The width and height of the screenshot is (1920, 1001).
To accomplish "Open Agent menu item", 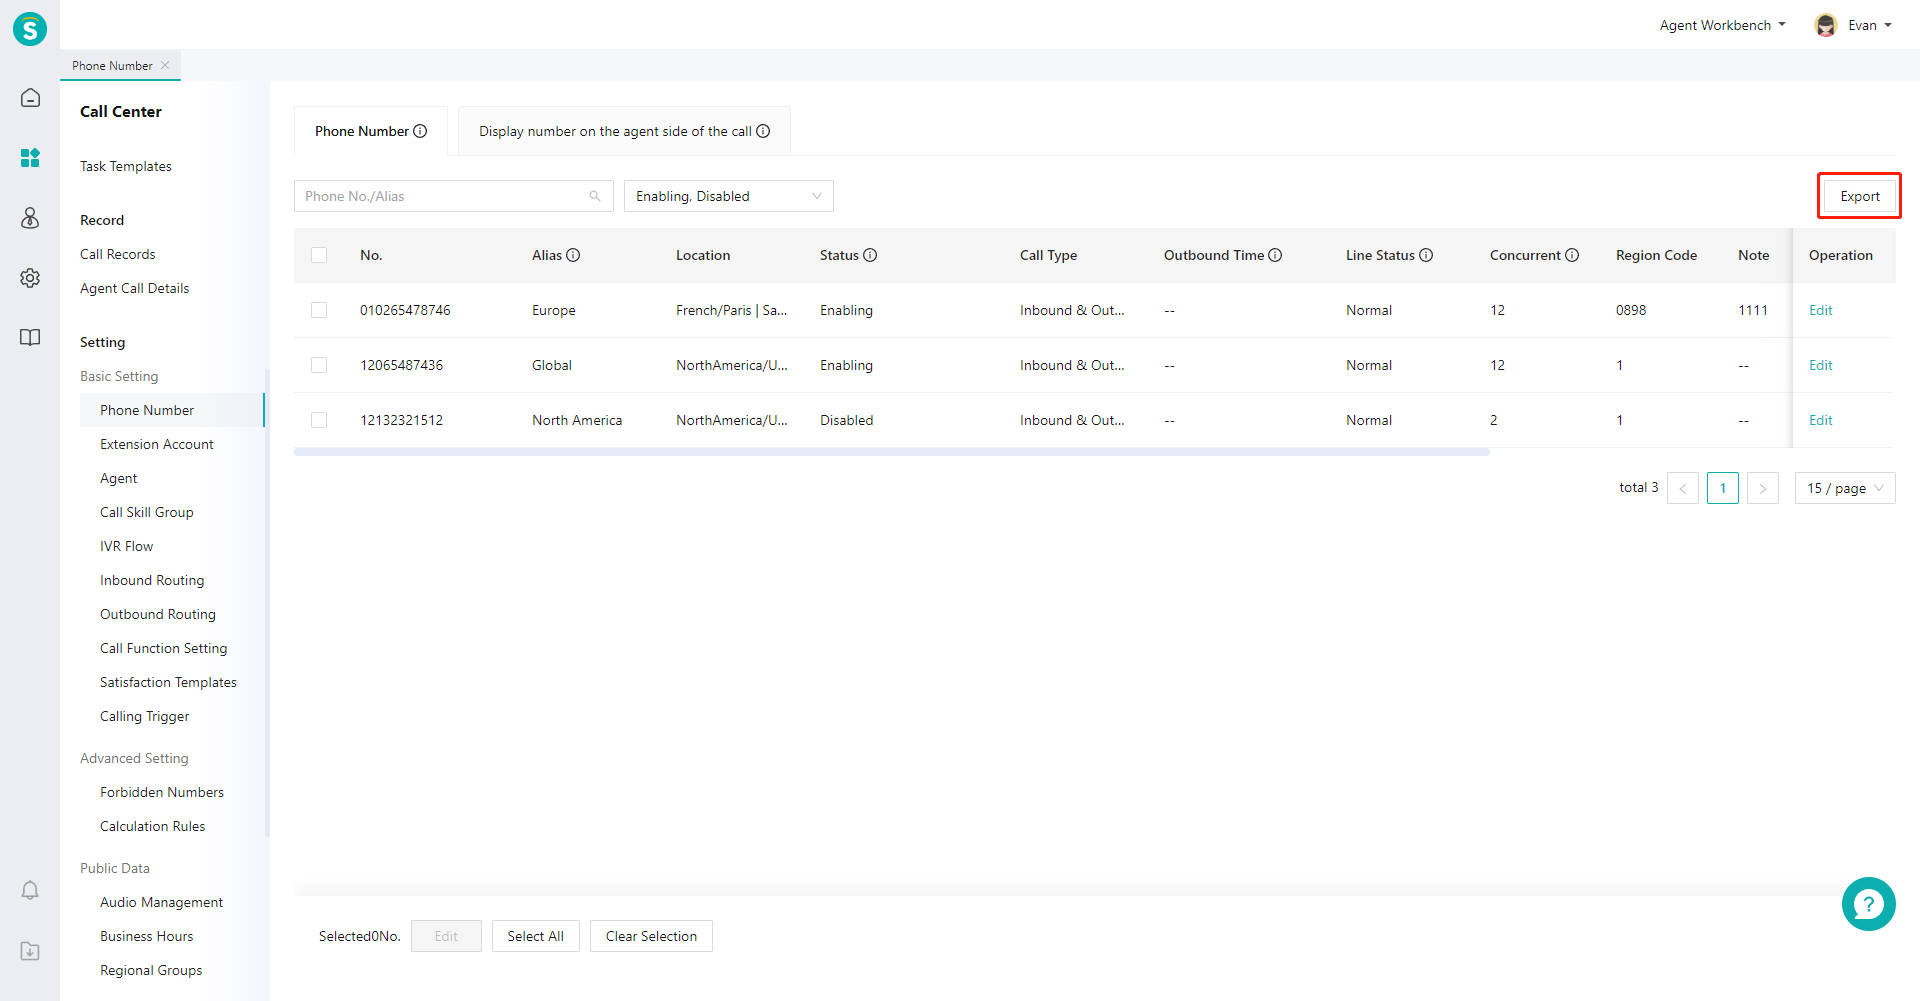I will coord(119,478).
